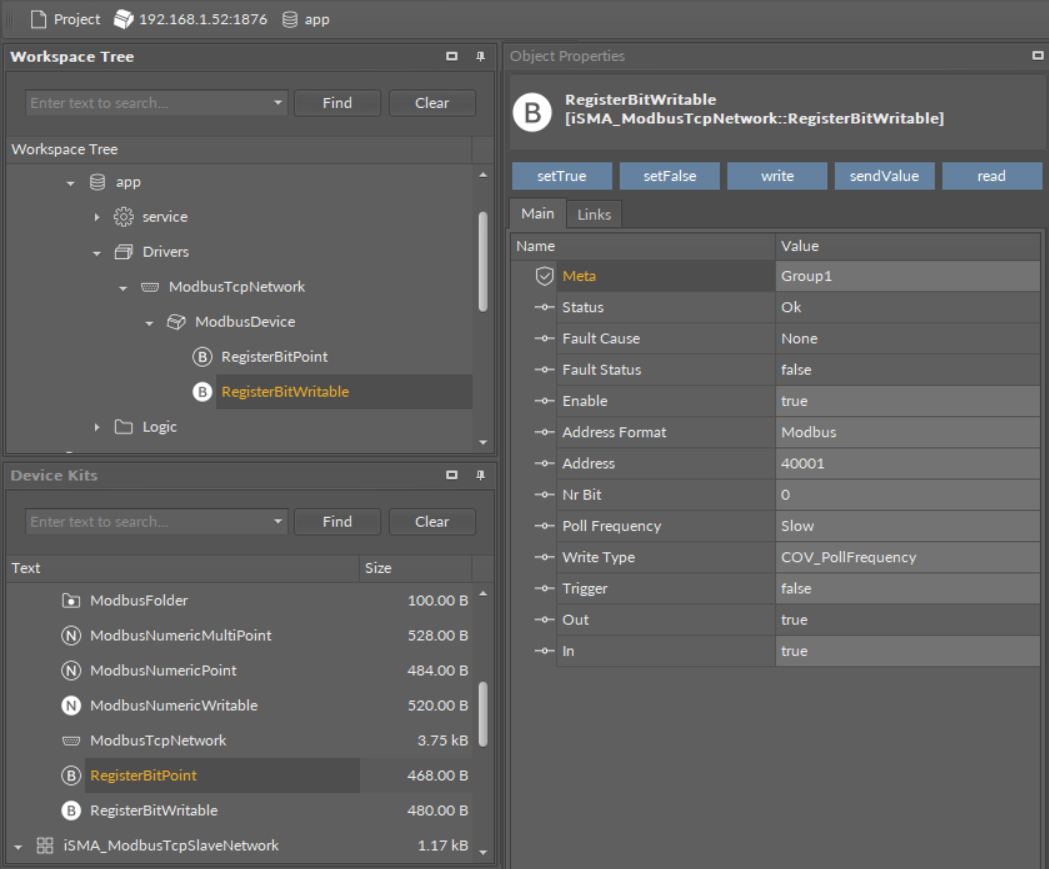This screenshot has width=1049, height=869.
Task: Maximize the Device Kits panel
Action: [452, 475]
